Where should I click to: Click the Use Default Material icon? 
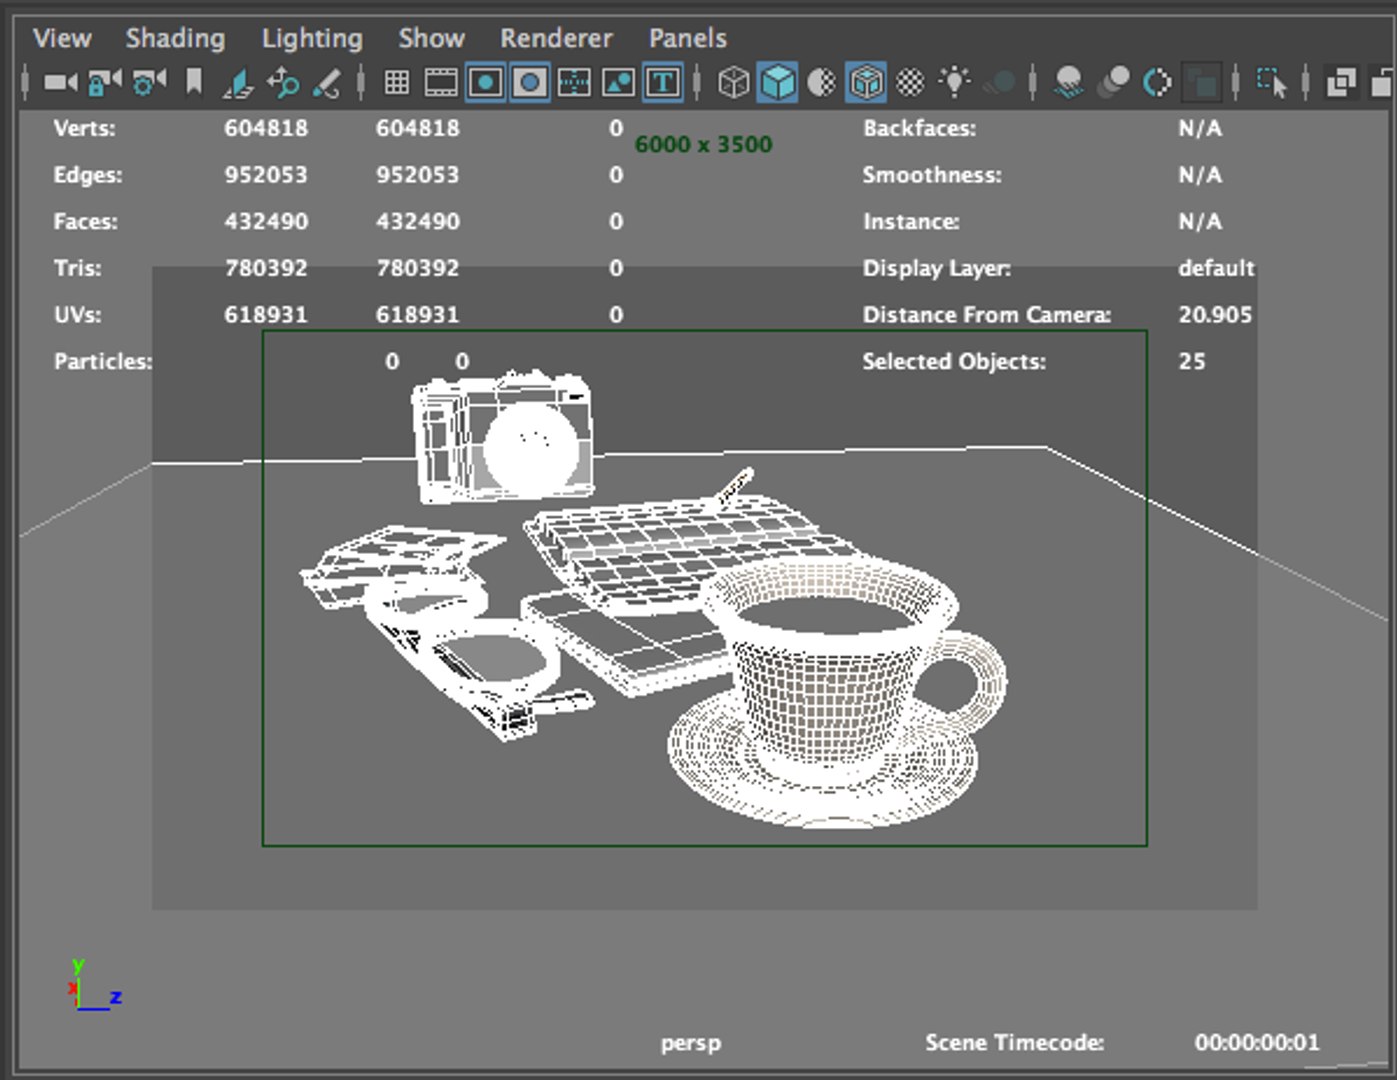tap(821, 82)
